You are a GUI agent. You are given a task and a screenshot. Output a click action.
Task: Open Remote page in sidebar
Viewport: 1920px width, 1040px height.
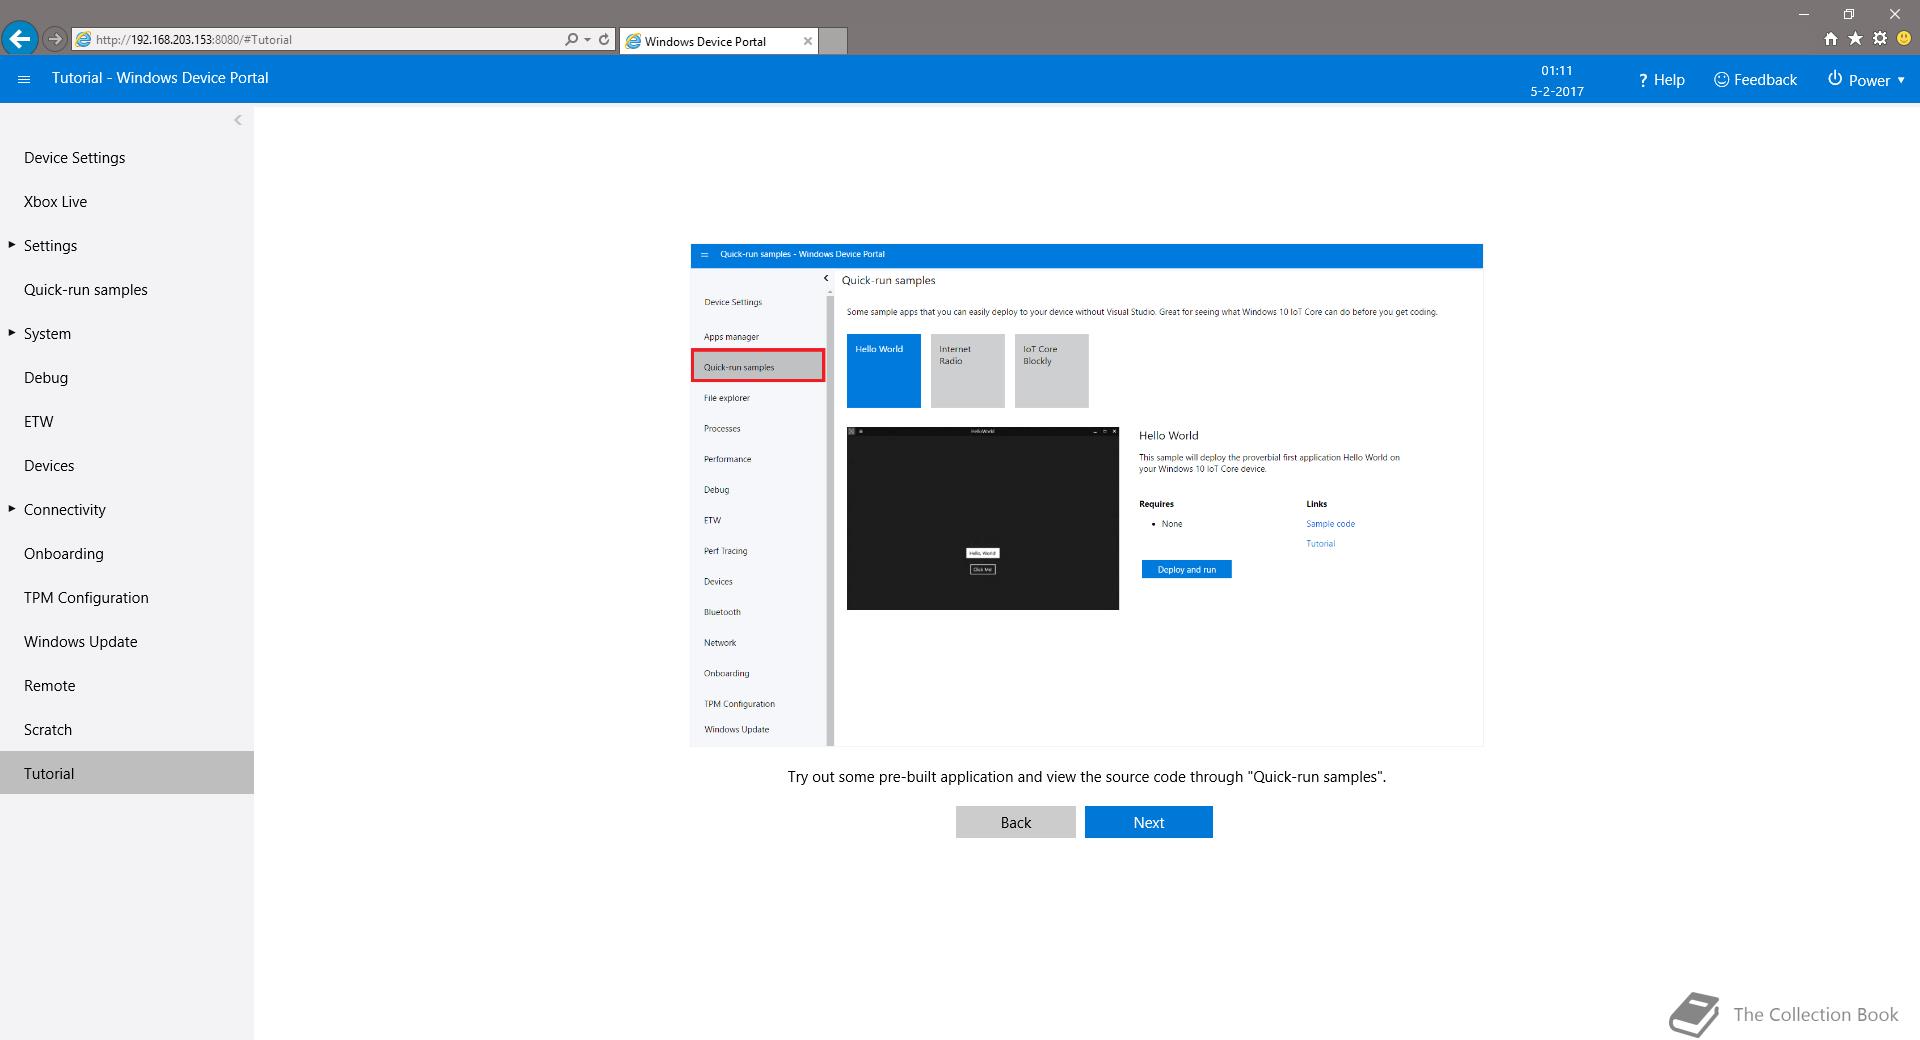[x=127, y=686]
